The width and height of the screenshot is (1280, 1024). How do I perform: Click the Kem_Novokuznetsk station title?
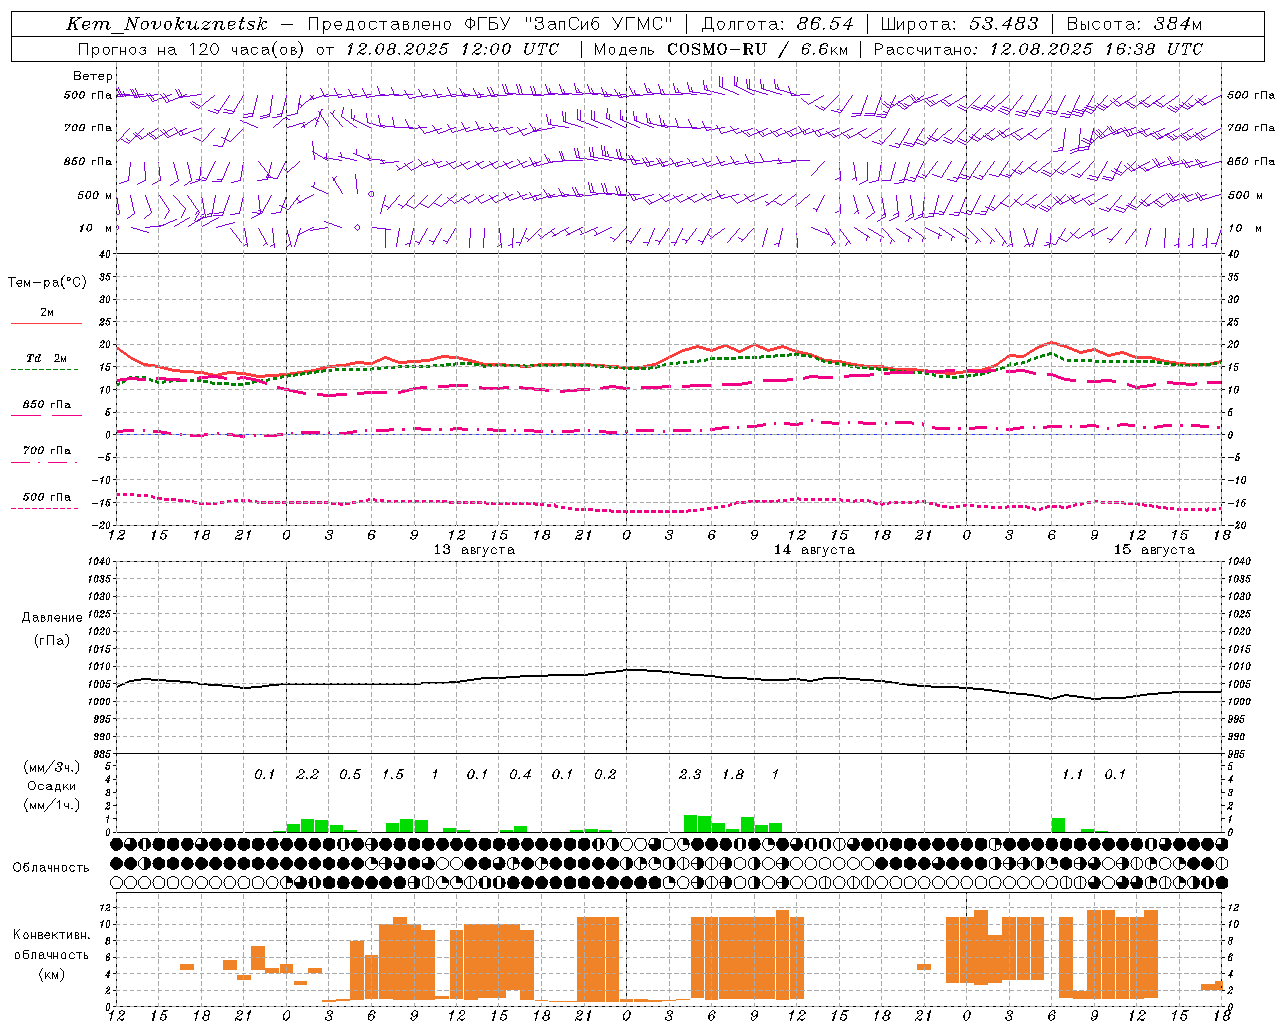point(167,24)
